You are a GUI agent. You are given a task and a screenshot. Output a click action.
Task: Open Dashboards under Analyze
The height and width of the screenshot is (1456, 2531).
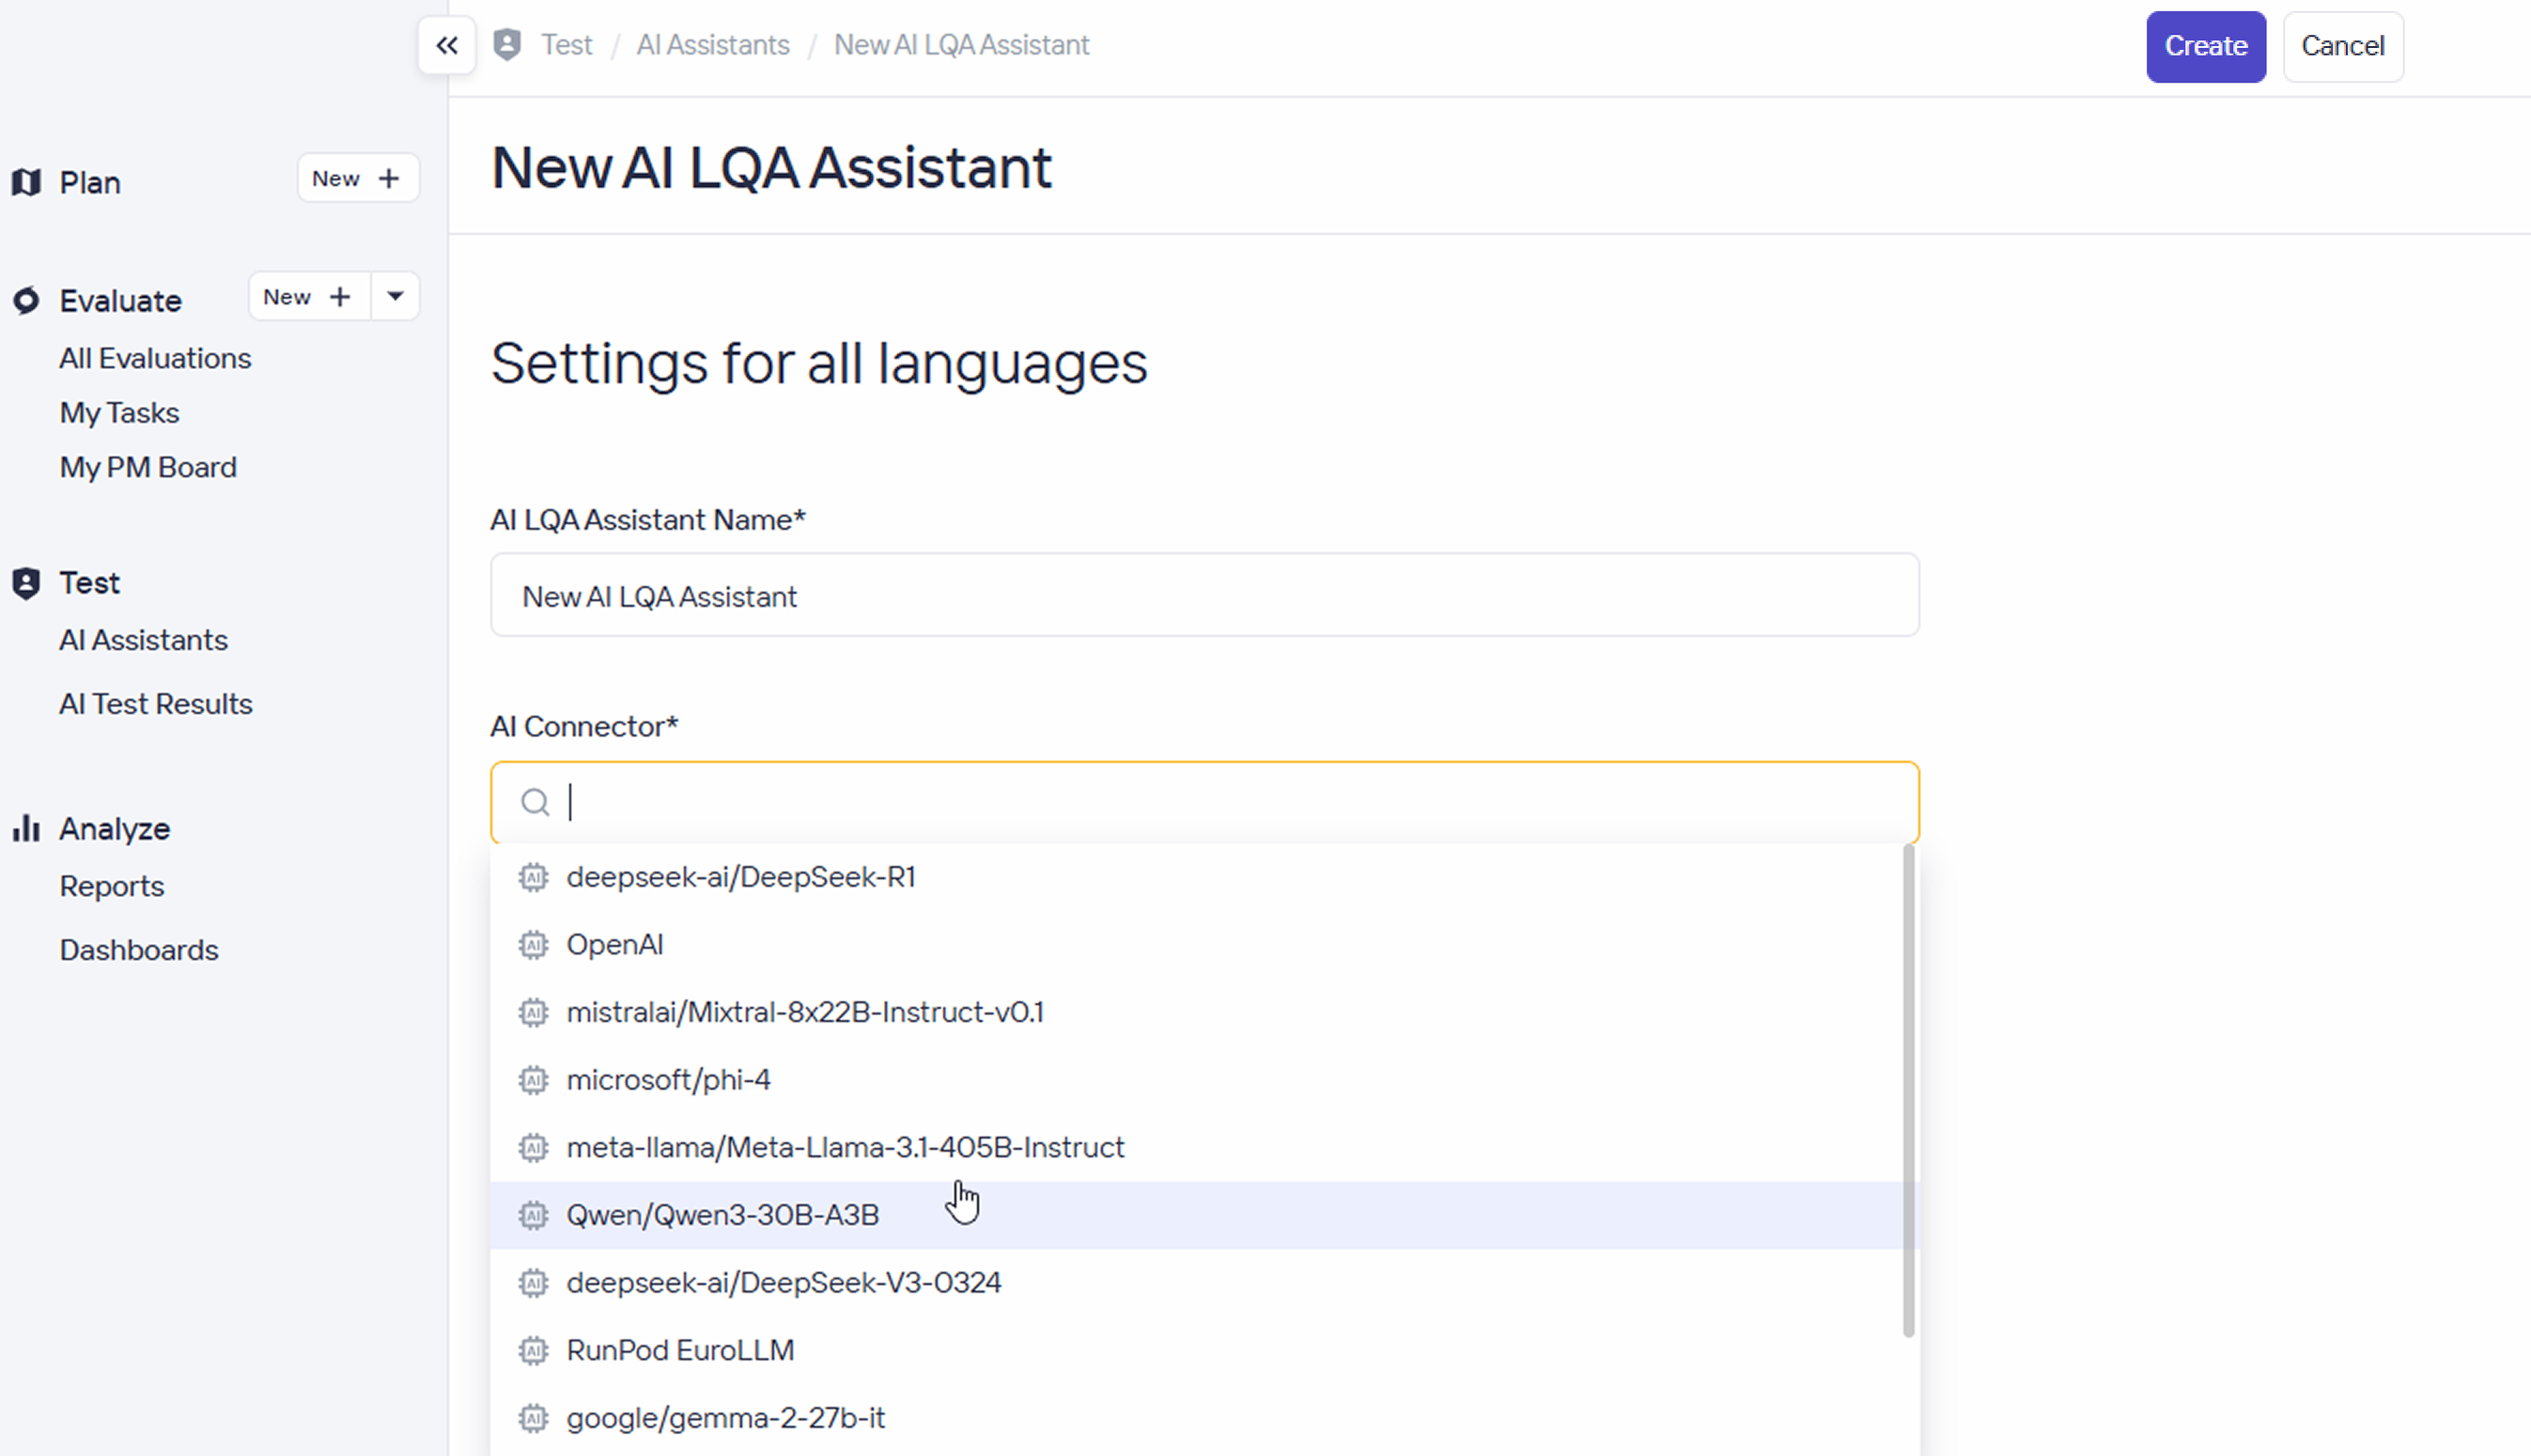pos(138,950)
